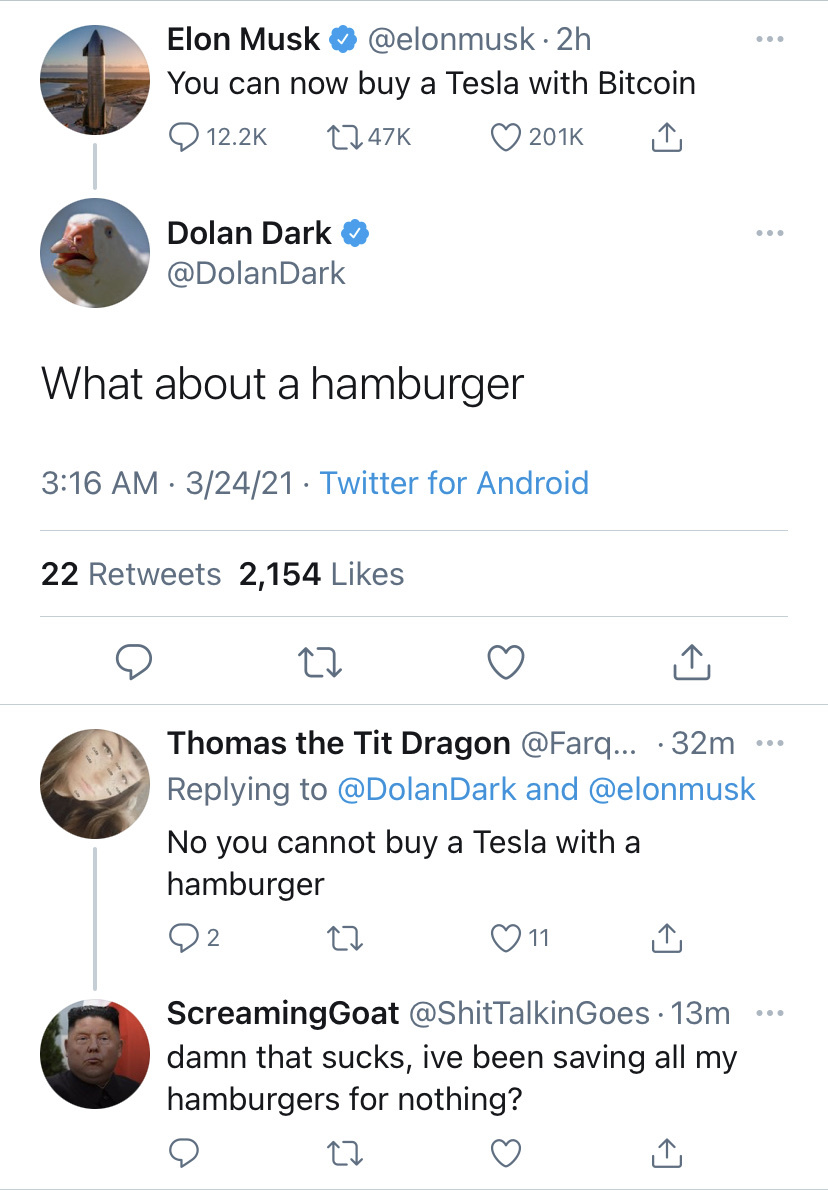
Task: Open the @DolanDark mention in the reply
Action: pyautogui.click(x=428, y=789)
